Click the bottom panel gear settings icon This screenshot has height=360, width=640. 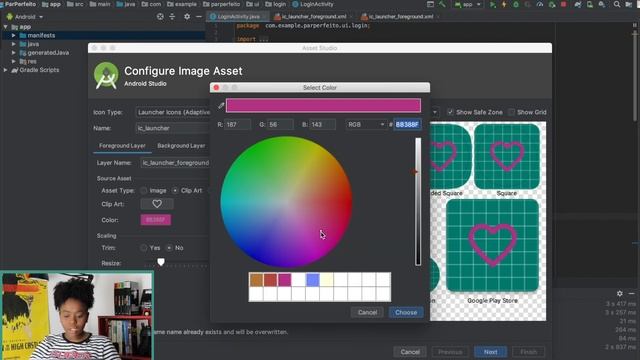620,293
